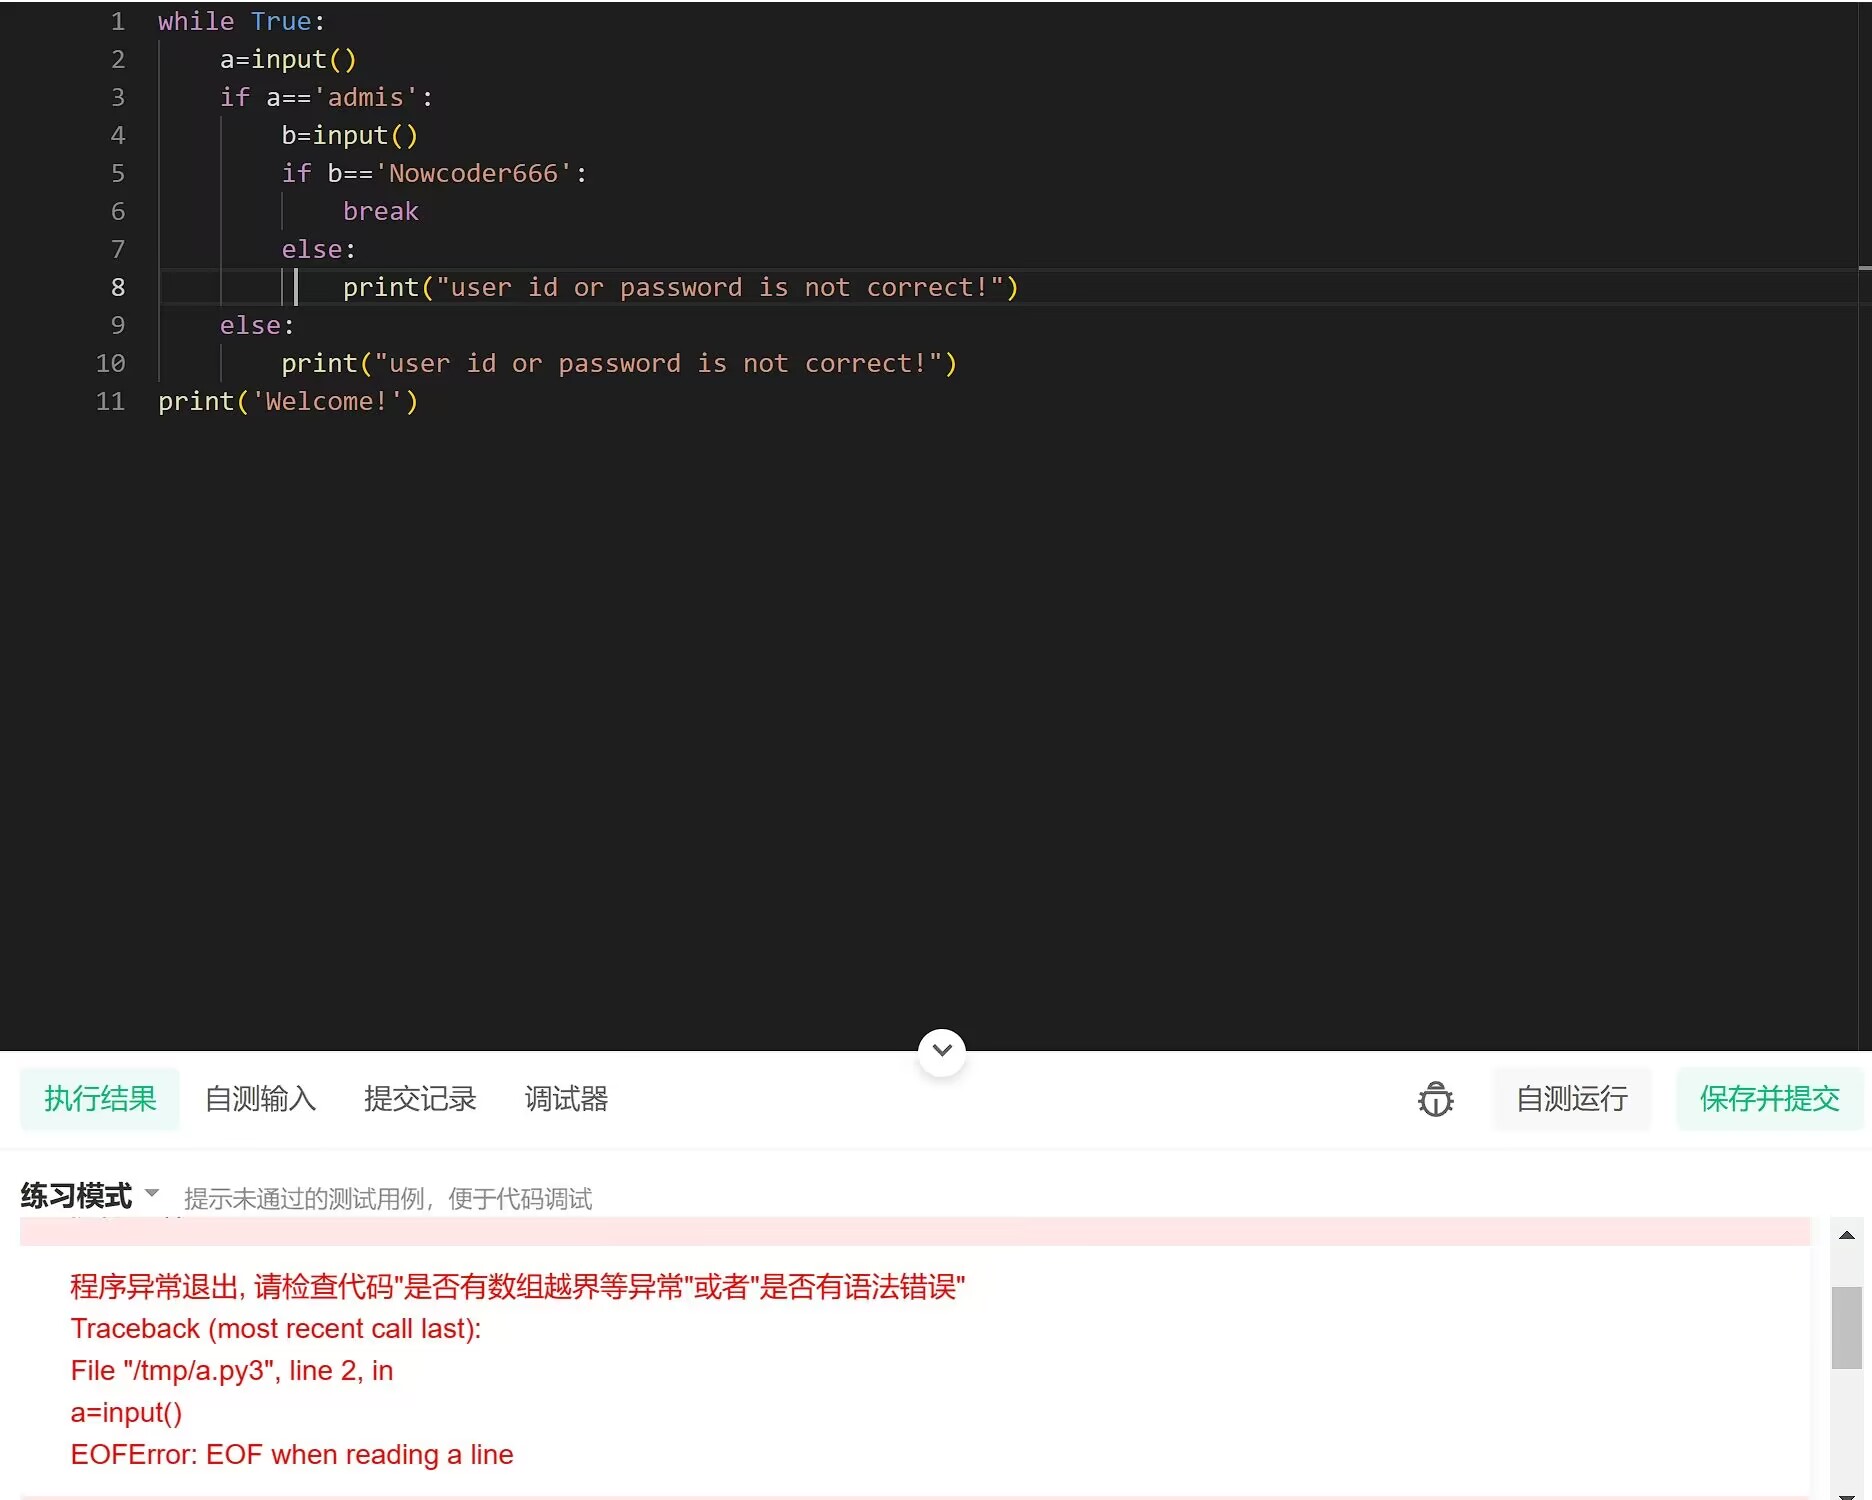
Task: Click the 自测运行 button
Action: (1570, 1098)
